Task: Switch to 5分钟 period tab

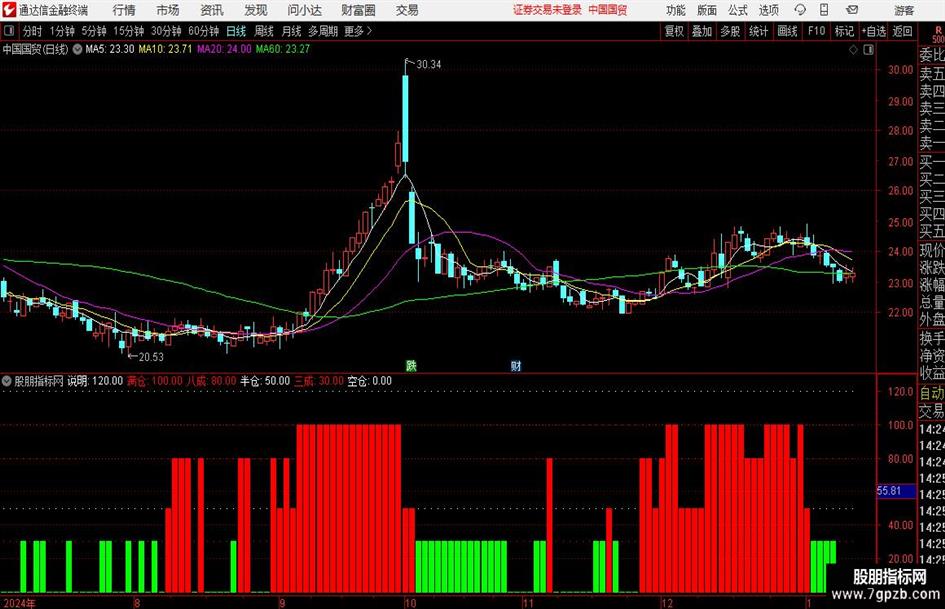Action: coord(94,31)
